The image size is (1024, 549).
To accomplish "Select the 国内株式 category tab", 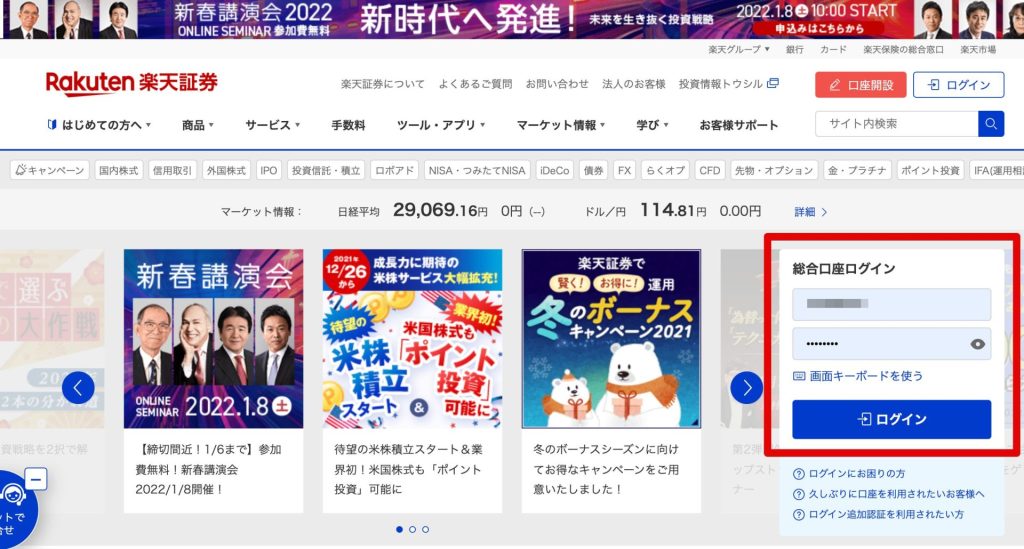I will tap(119, 170).
